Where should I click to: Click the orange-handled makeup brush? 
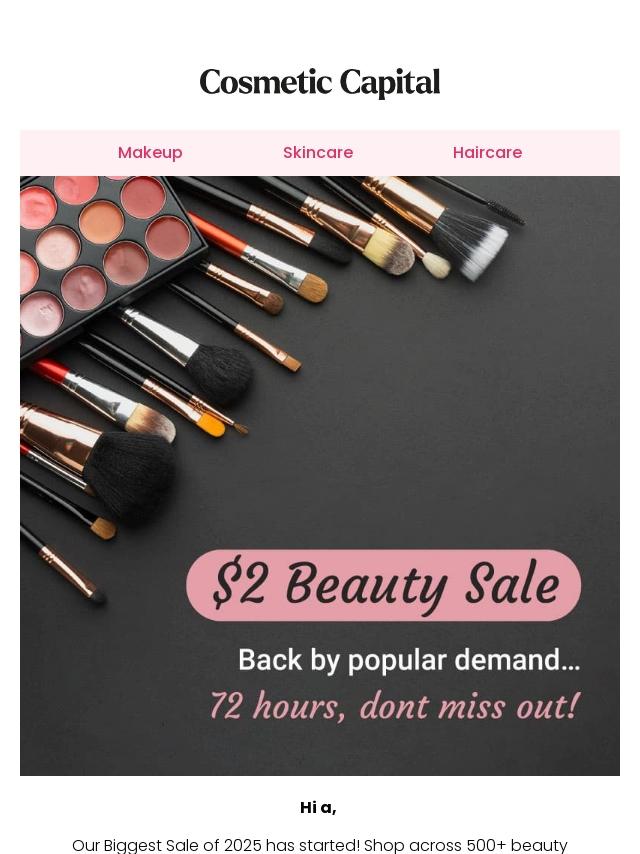click(x=258, y=258)
